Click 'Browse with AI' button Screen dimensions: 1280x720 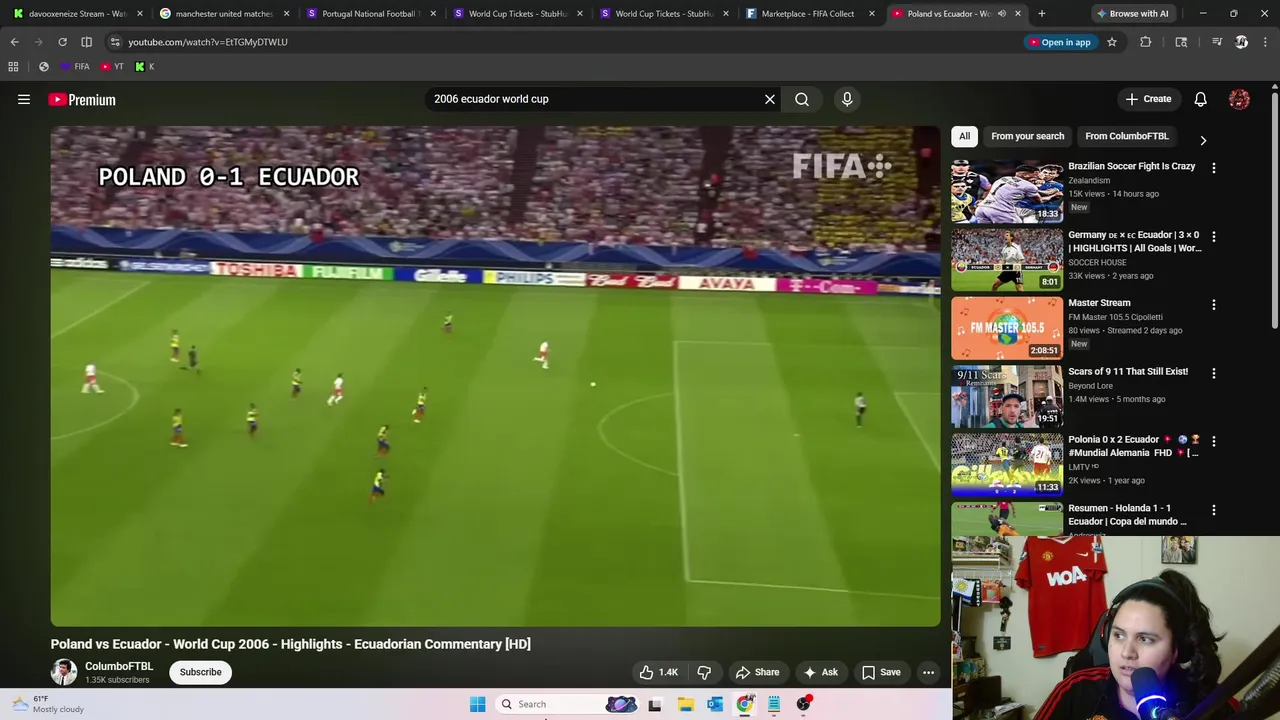point(1132,14)
